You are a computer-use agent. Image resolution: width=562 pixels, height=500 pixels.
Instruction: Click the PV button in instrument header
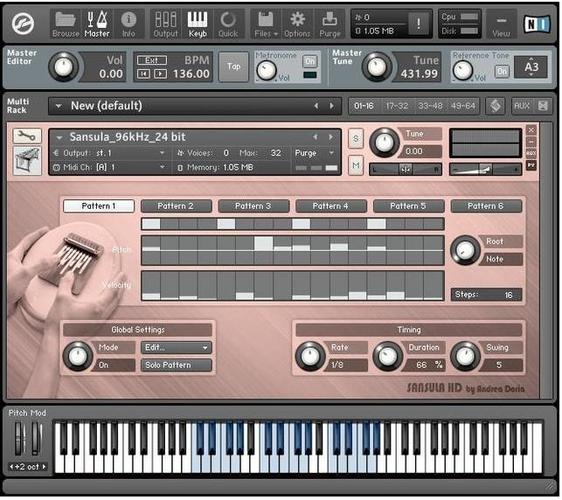click(x=532, y=165)
